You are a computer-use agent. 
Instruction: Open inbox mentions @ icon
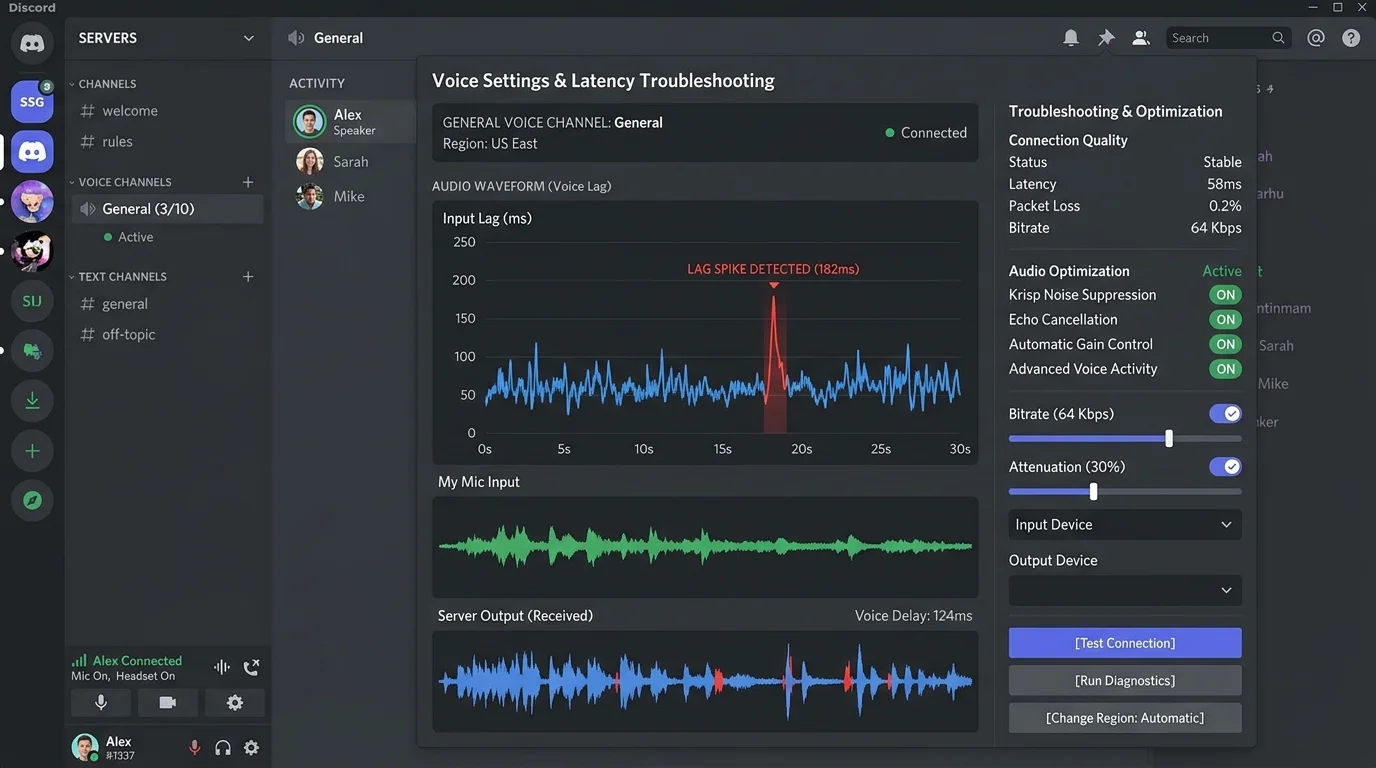(x=1316, y=38)
